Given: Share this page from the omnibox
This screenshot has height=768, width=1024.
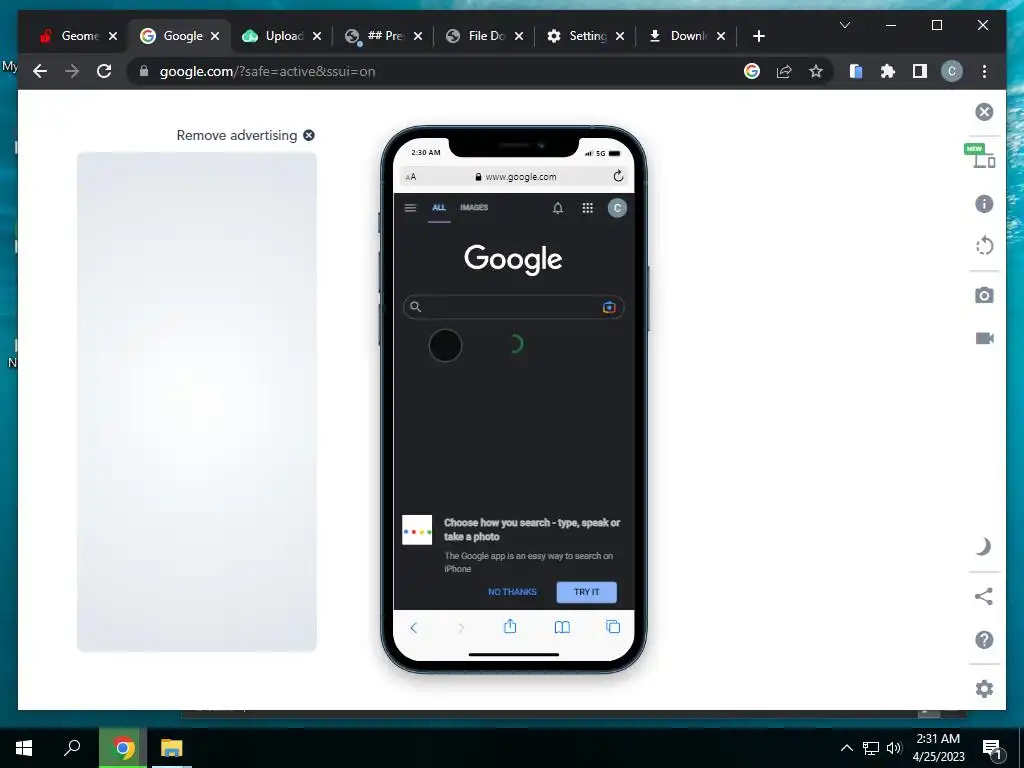Looking at the screenshot, I should (784, 71).
